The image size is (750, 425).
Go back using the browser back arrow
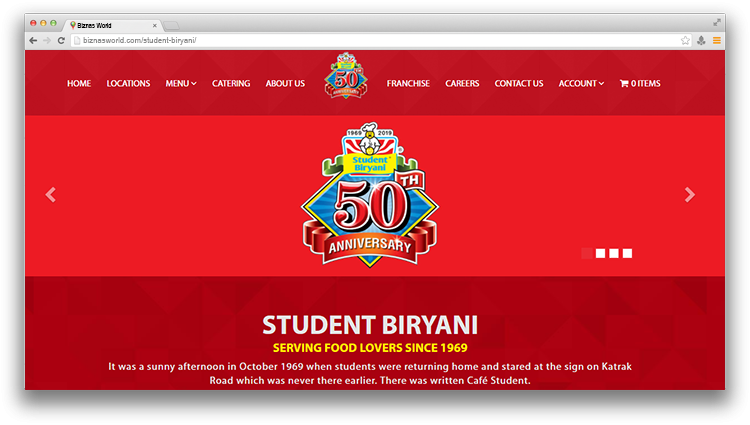coord(33,40)
